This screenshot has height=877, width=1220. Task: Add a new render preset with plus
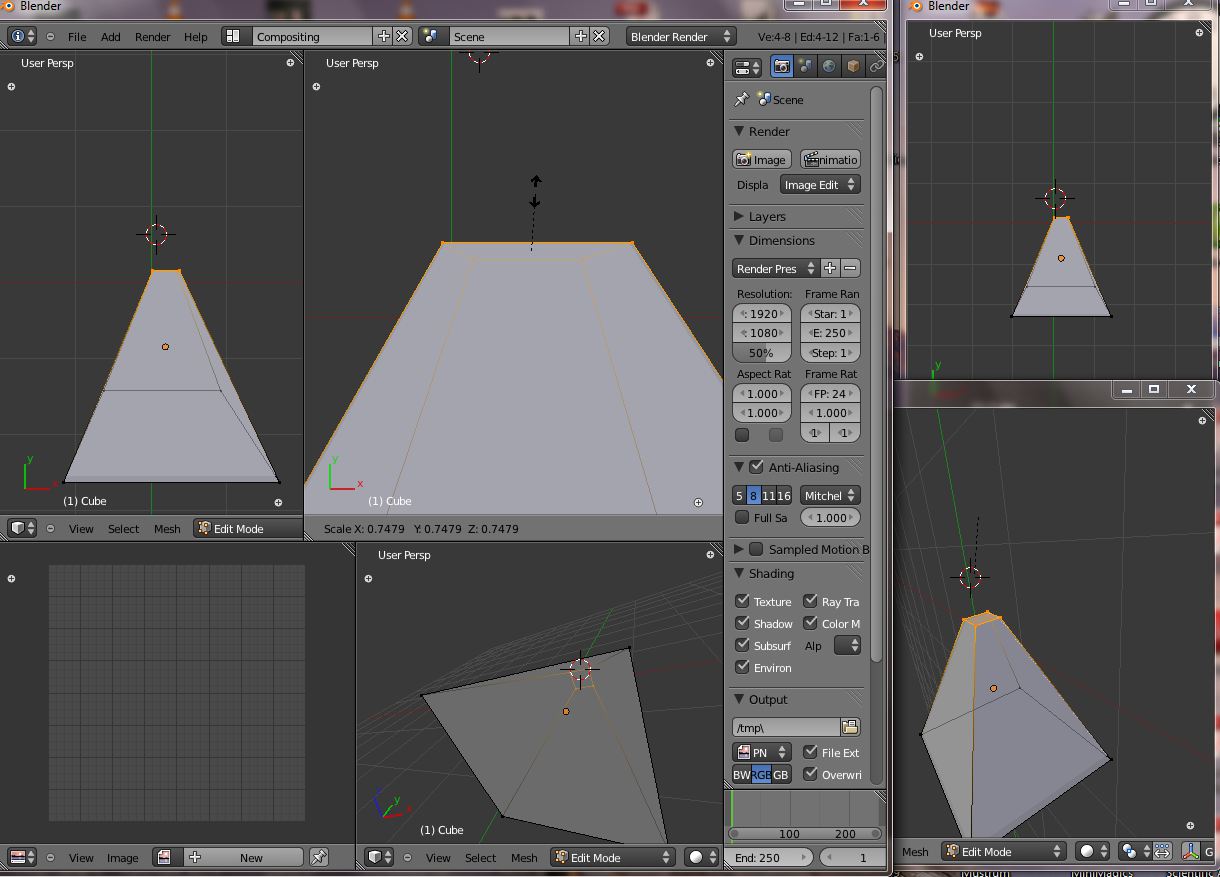(x=830, y=268)
